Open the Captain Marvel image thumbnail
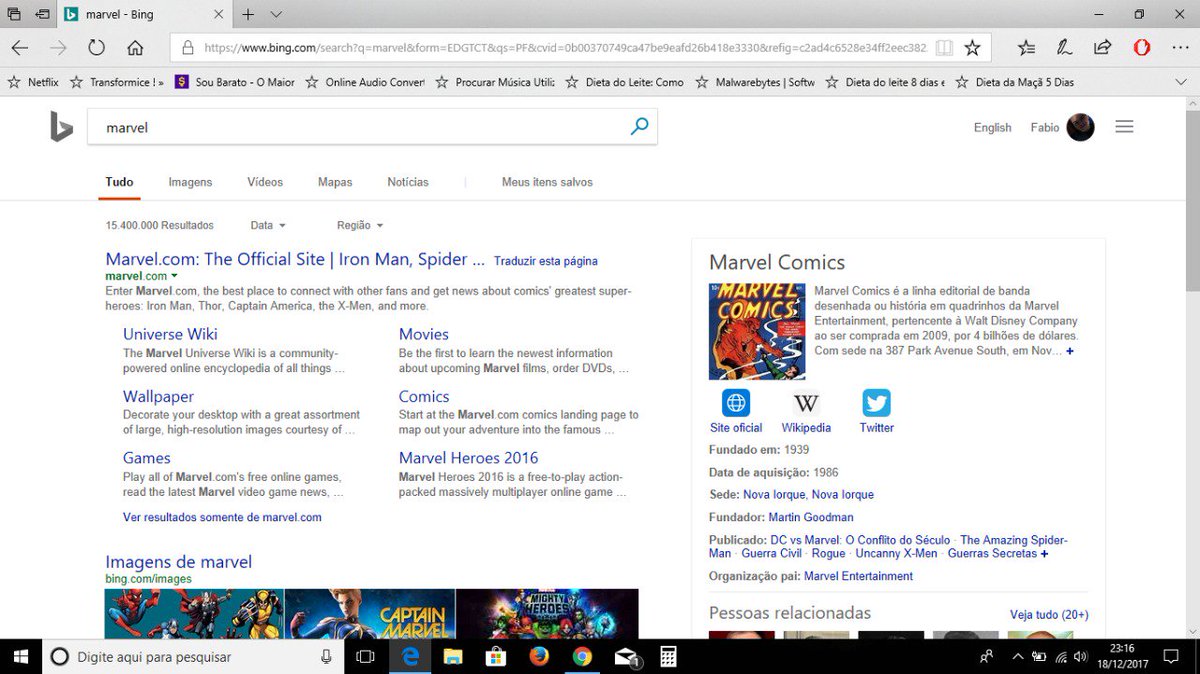1200x674 pixels. [370, 614]
